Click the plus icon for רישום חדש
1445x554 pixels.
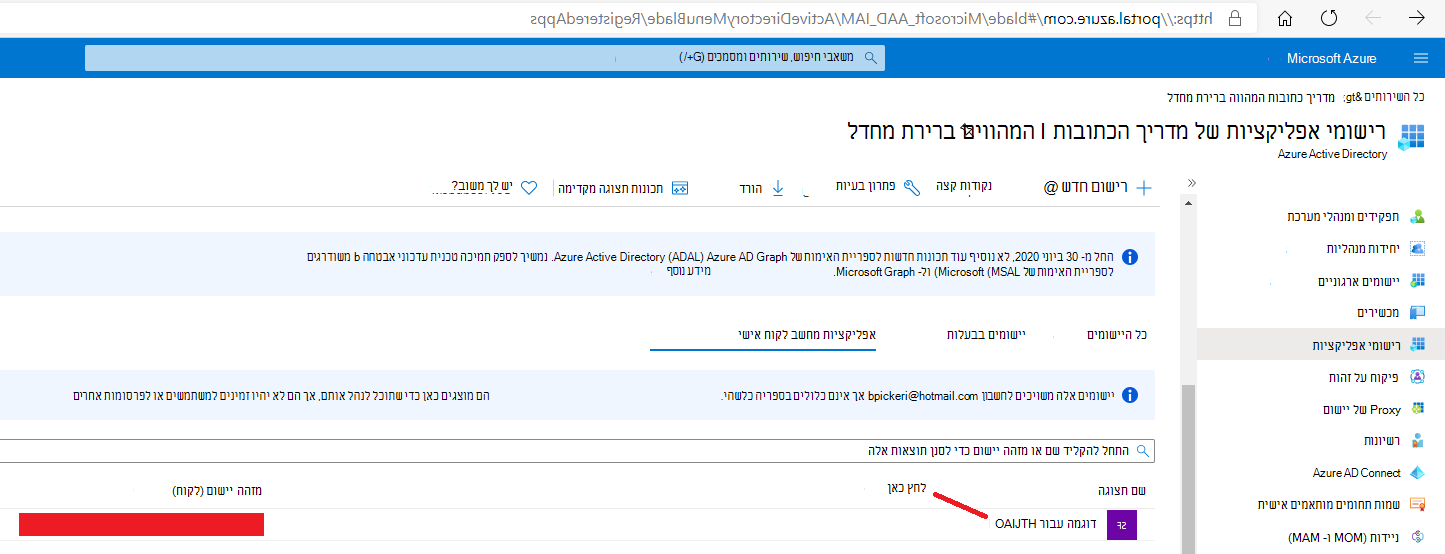pos(1145,187)
